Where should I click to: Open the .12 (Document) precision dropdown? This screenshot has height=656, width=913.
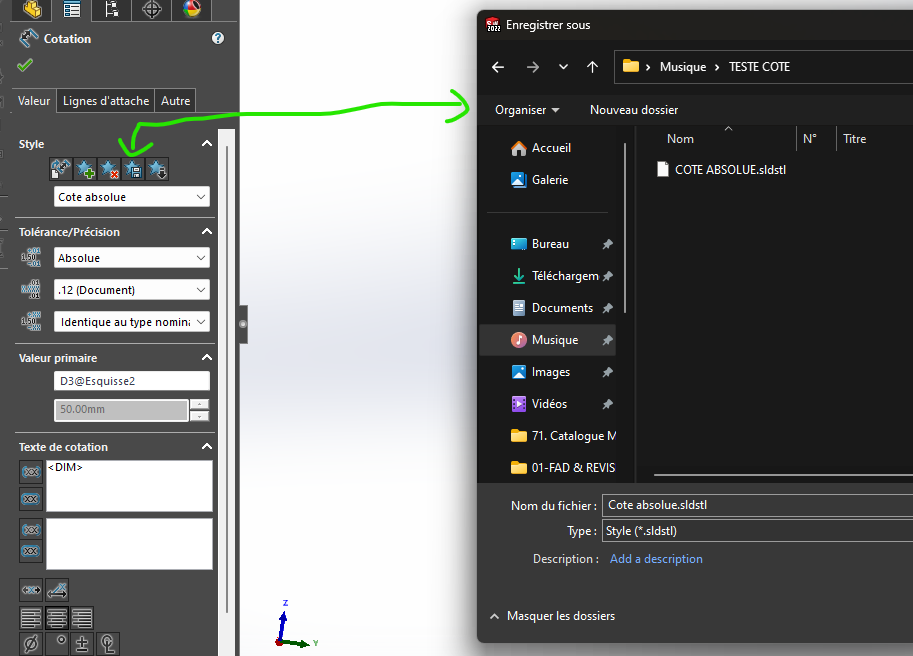132,290
